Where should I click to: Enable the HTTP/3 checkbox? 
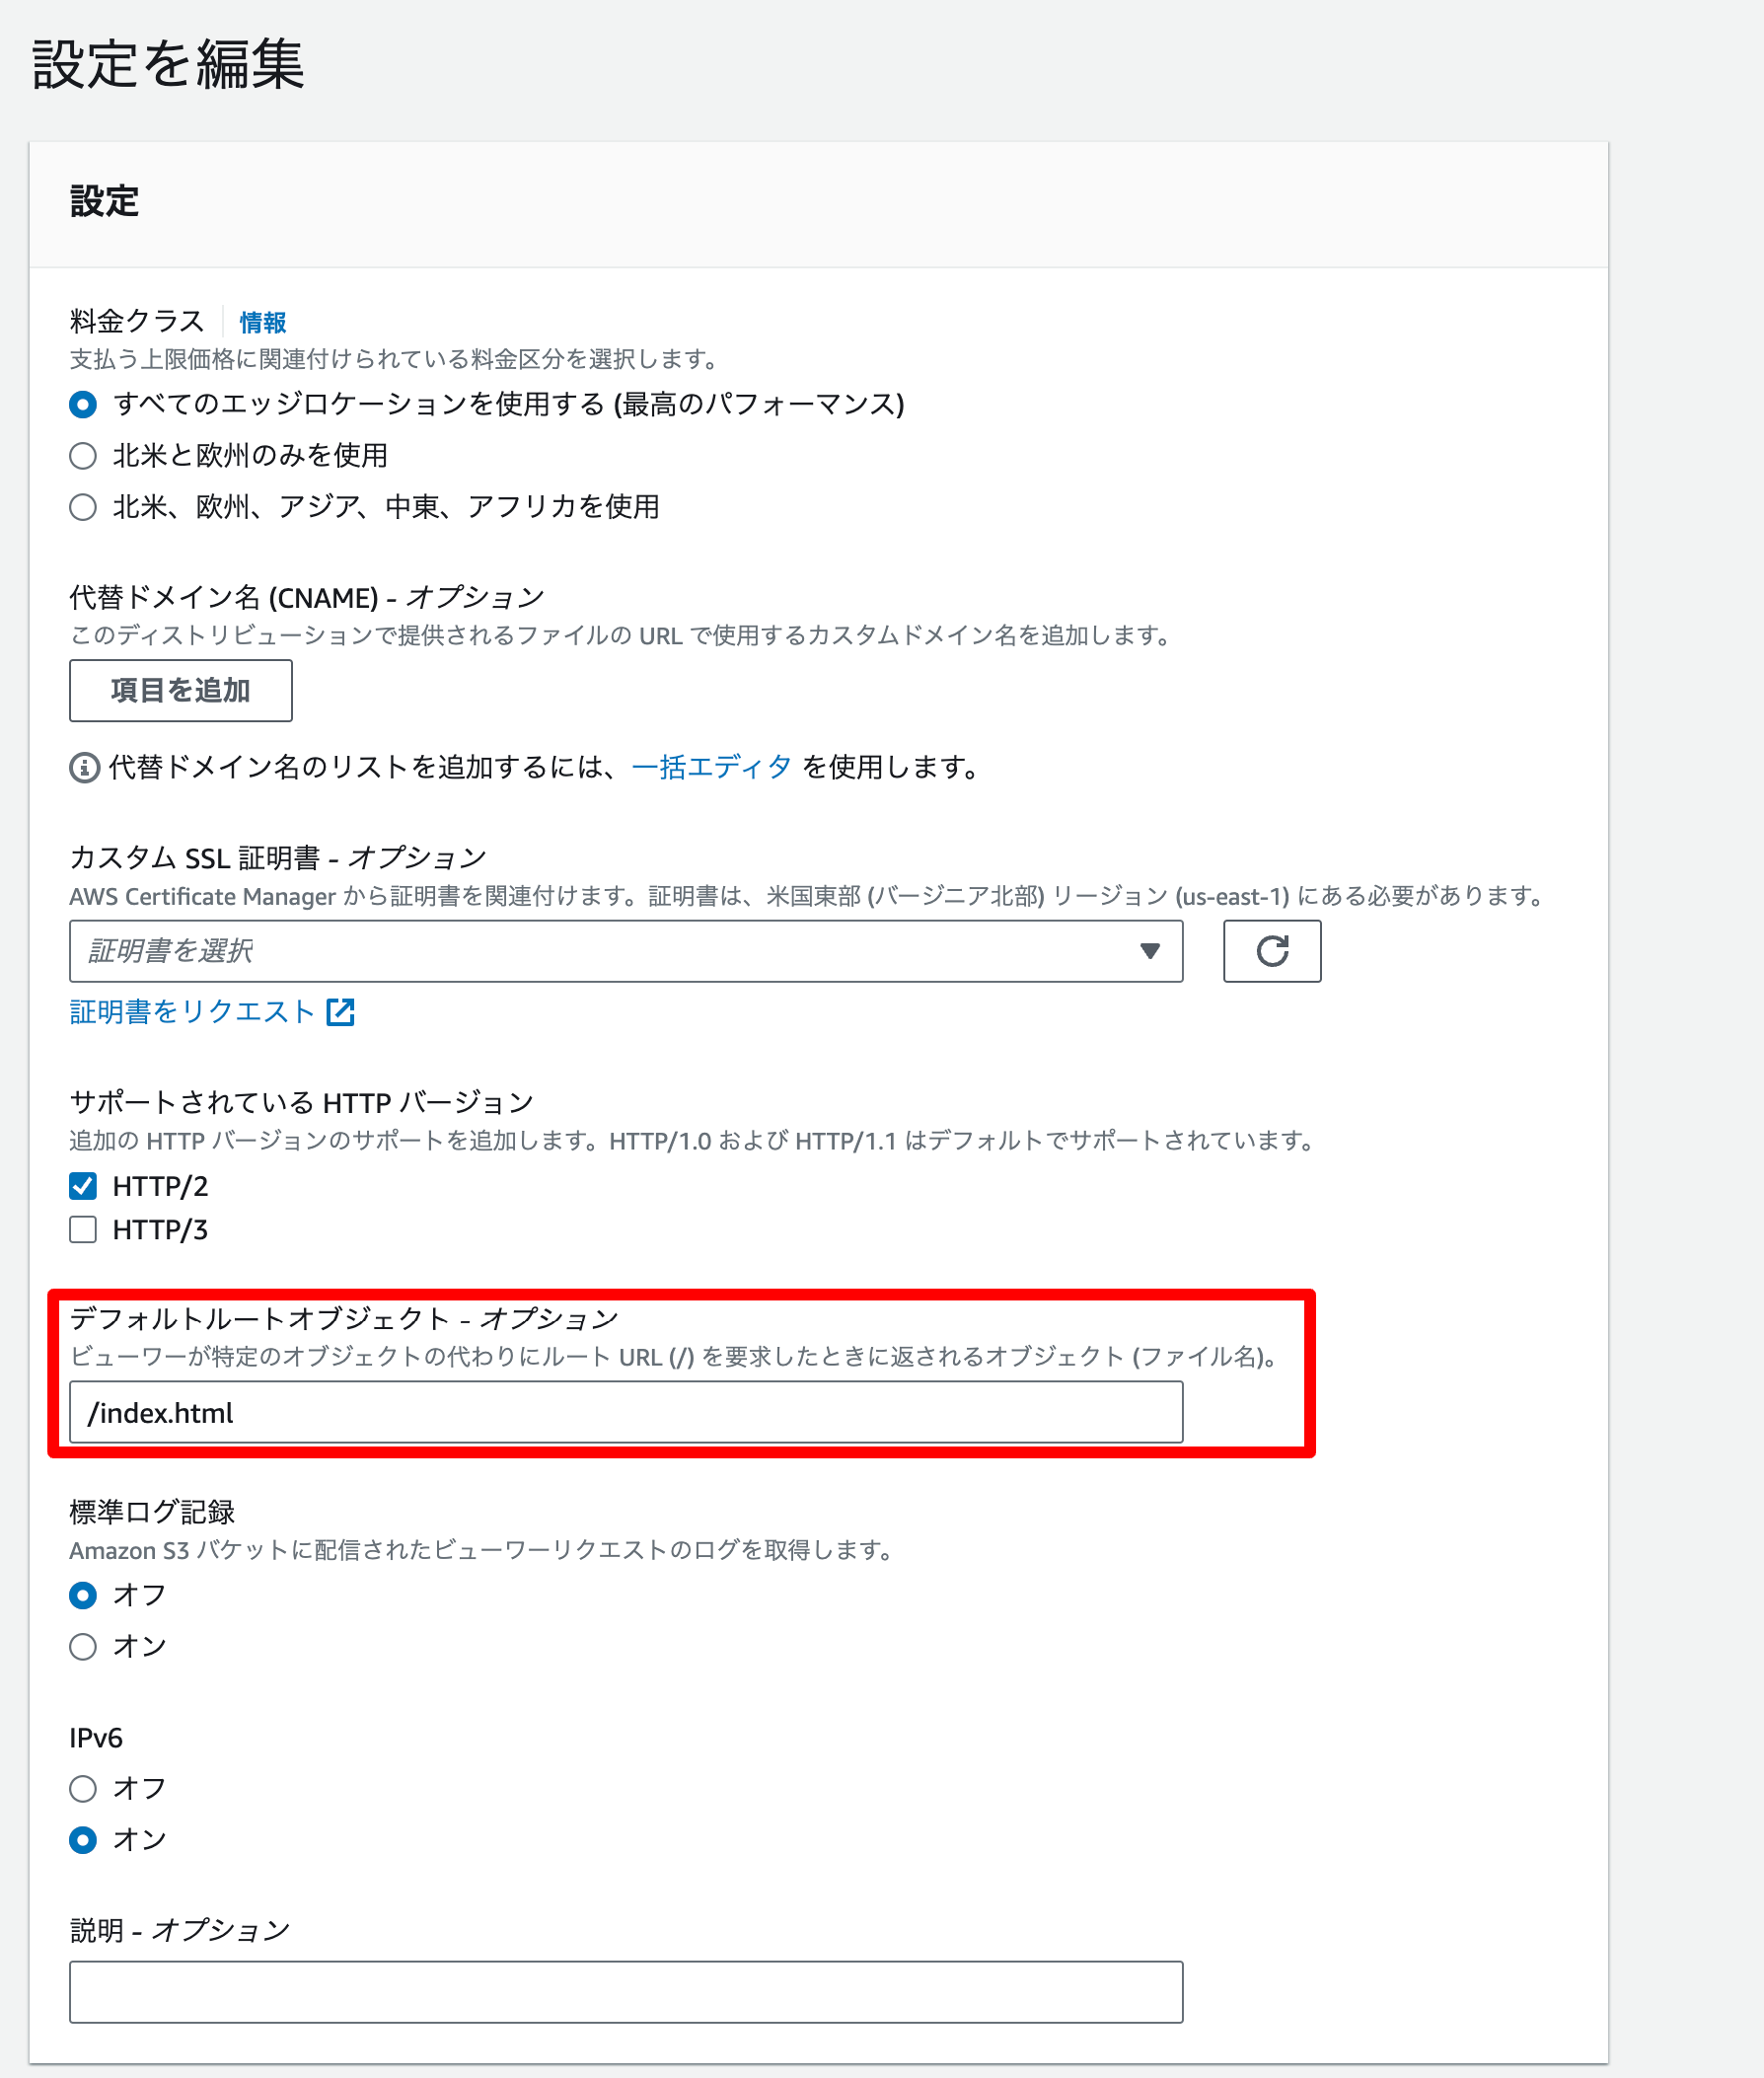coord(83,1229)
